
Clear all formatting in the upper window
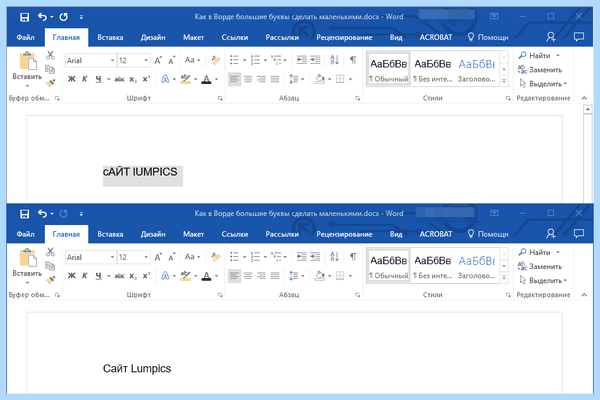[x=215, y=60]
